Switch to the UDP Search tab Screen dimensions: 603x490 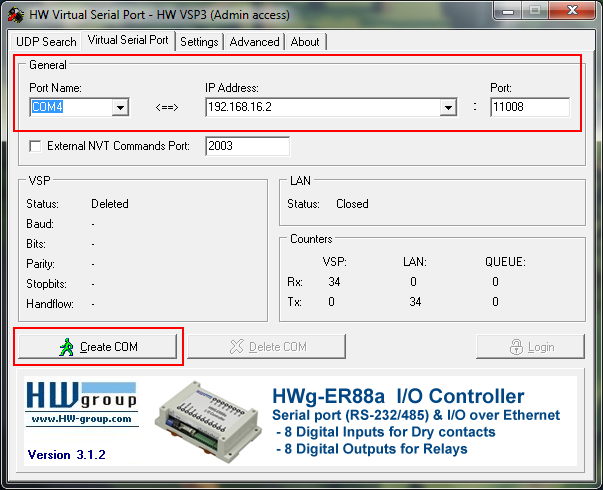click(46, 42)
